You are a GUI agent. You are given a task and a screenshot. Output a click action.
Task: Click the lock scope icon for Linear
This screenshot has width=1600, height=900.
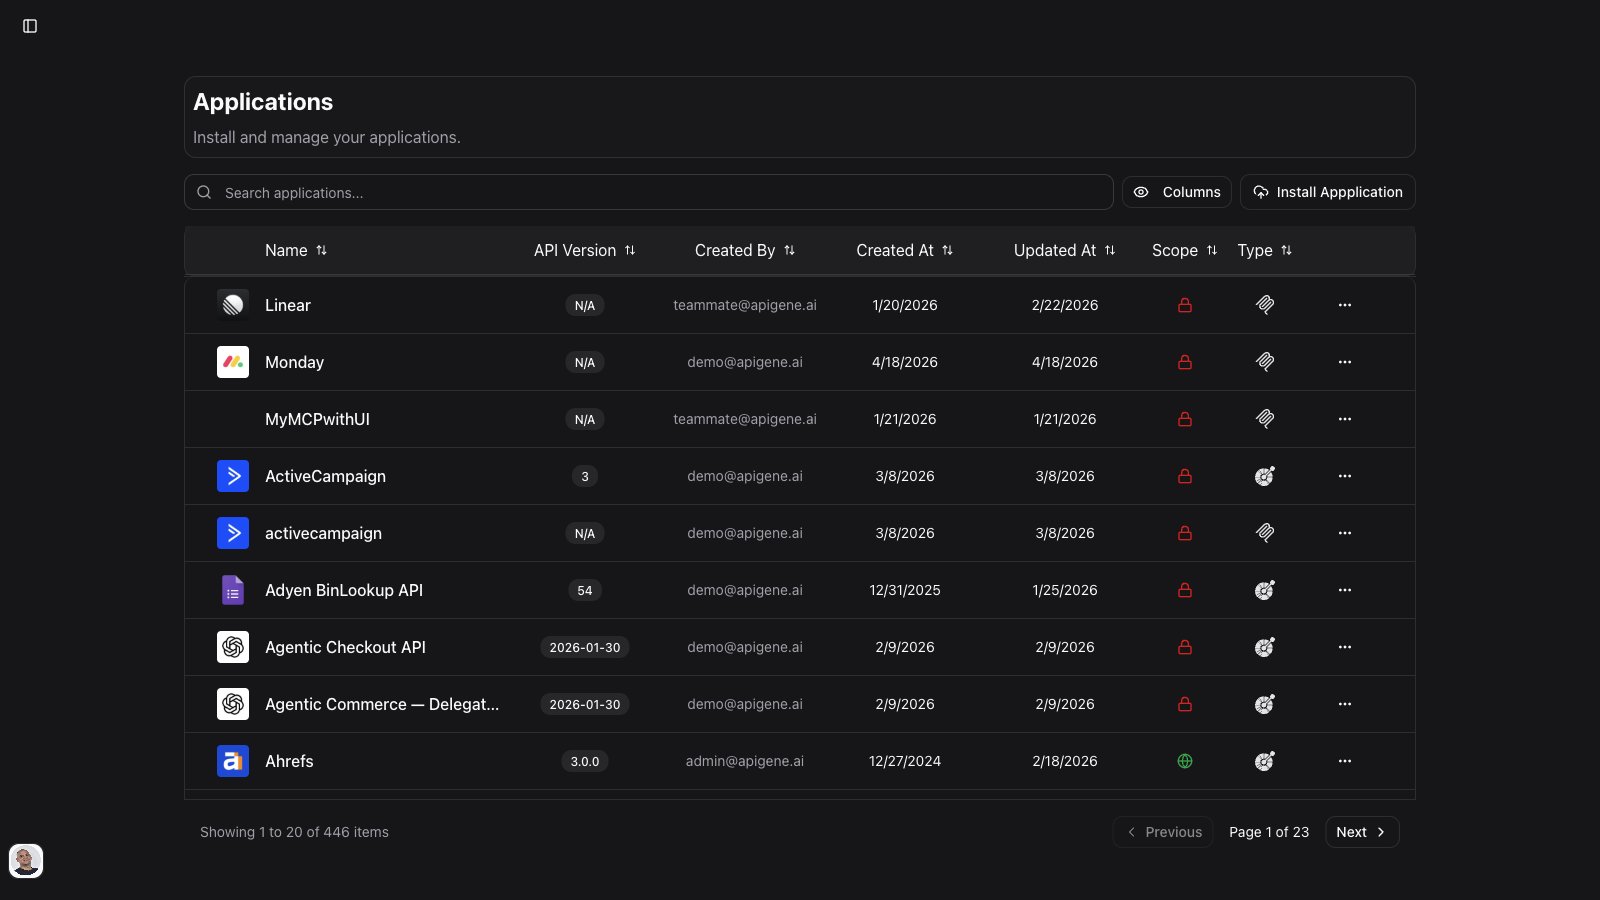(1185, 305)
